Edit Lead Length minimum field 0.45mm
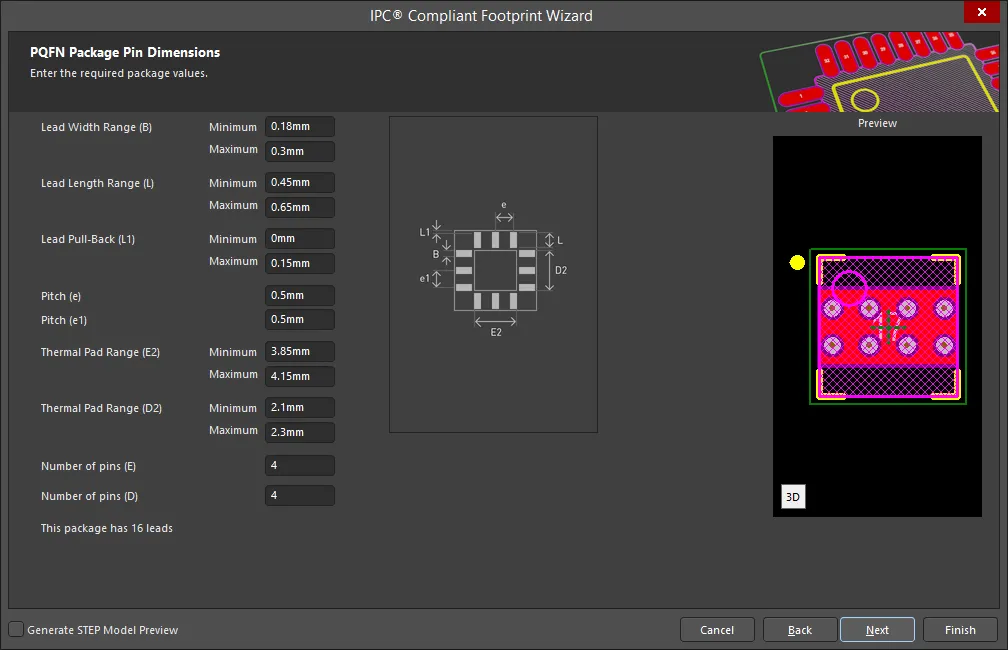Screen dimensions: 1008x650 pos(300,183)
